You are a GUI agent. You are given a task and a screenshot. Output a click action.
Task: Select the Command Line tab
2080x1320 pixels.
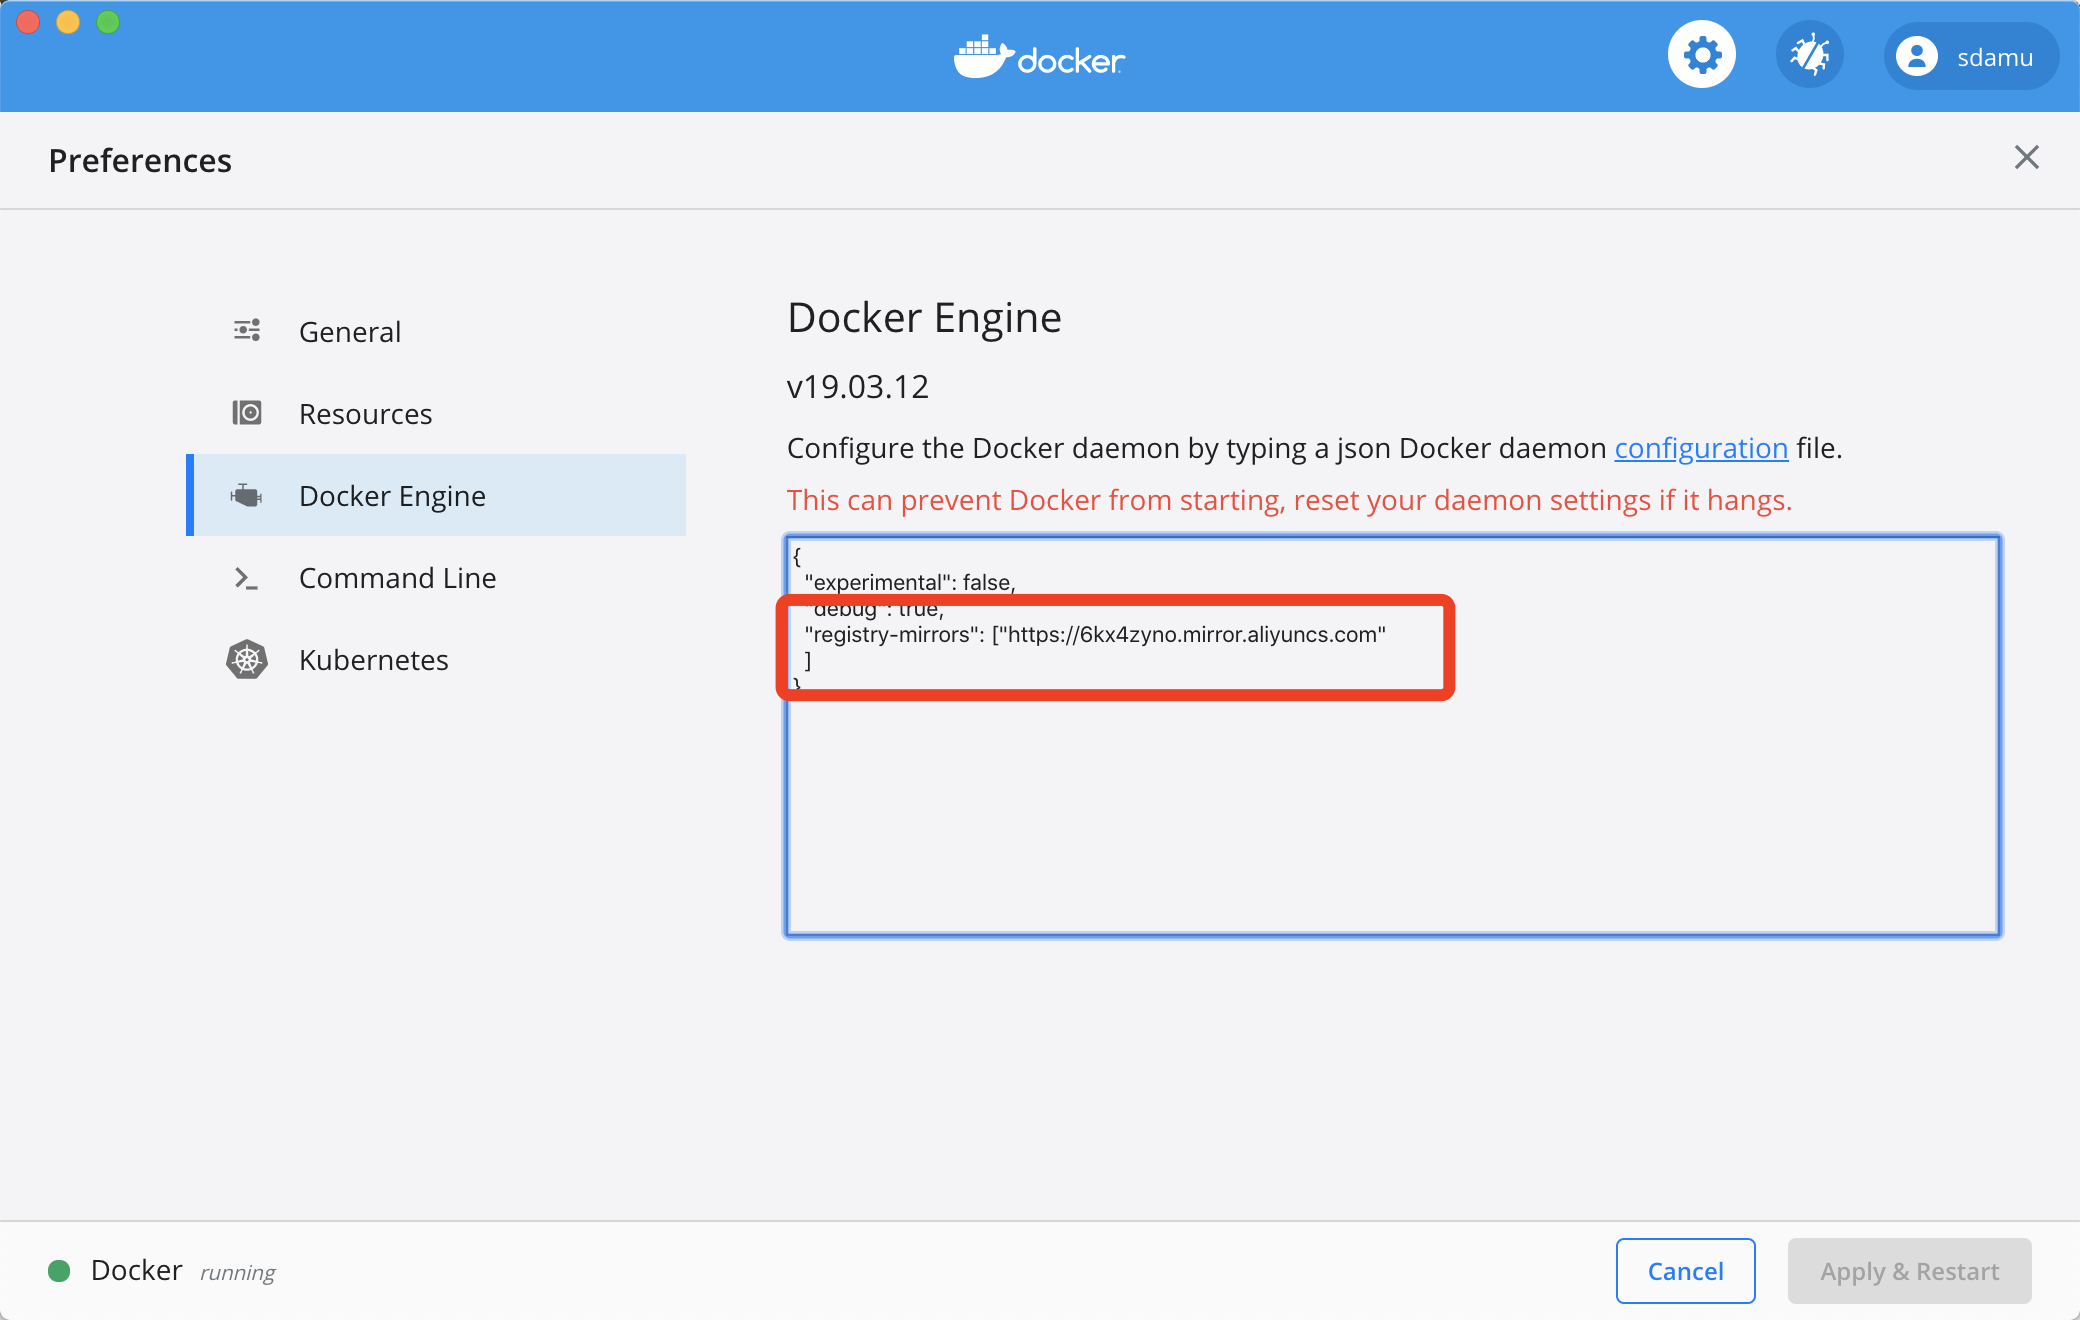(x=397, y=578)
